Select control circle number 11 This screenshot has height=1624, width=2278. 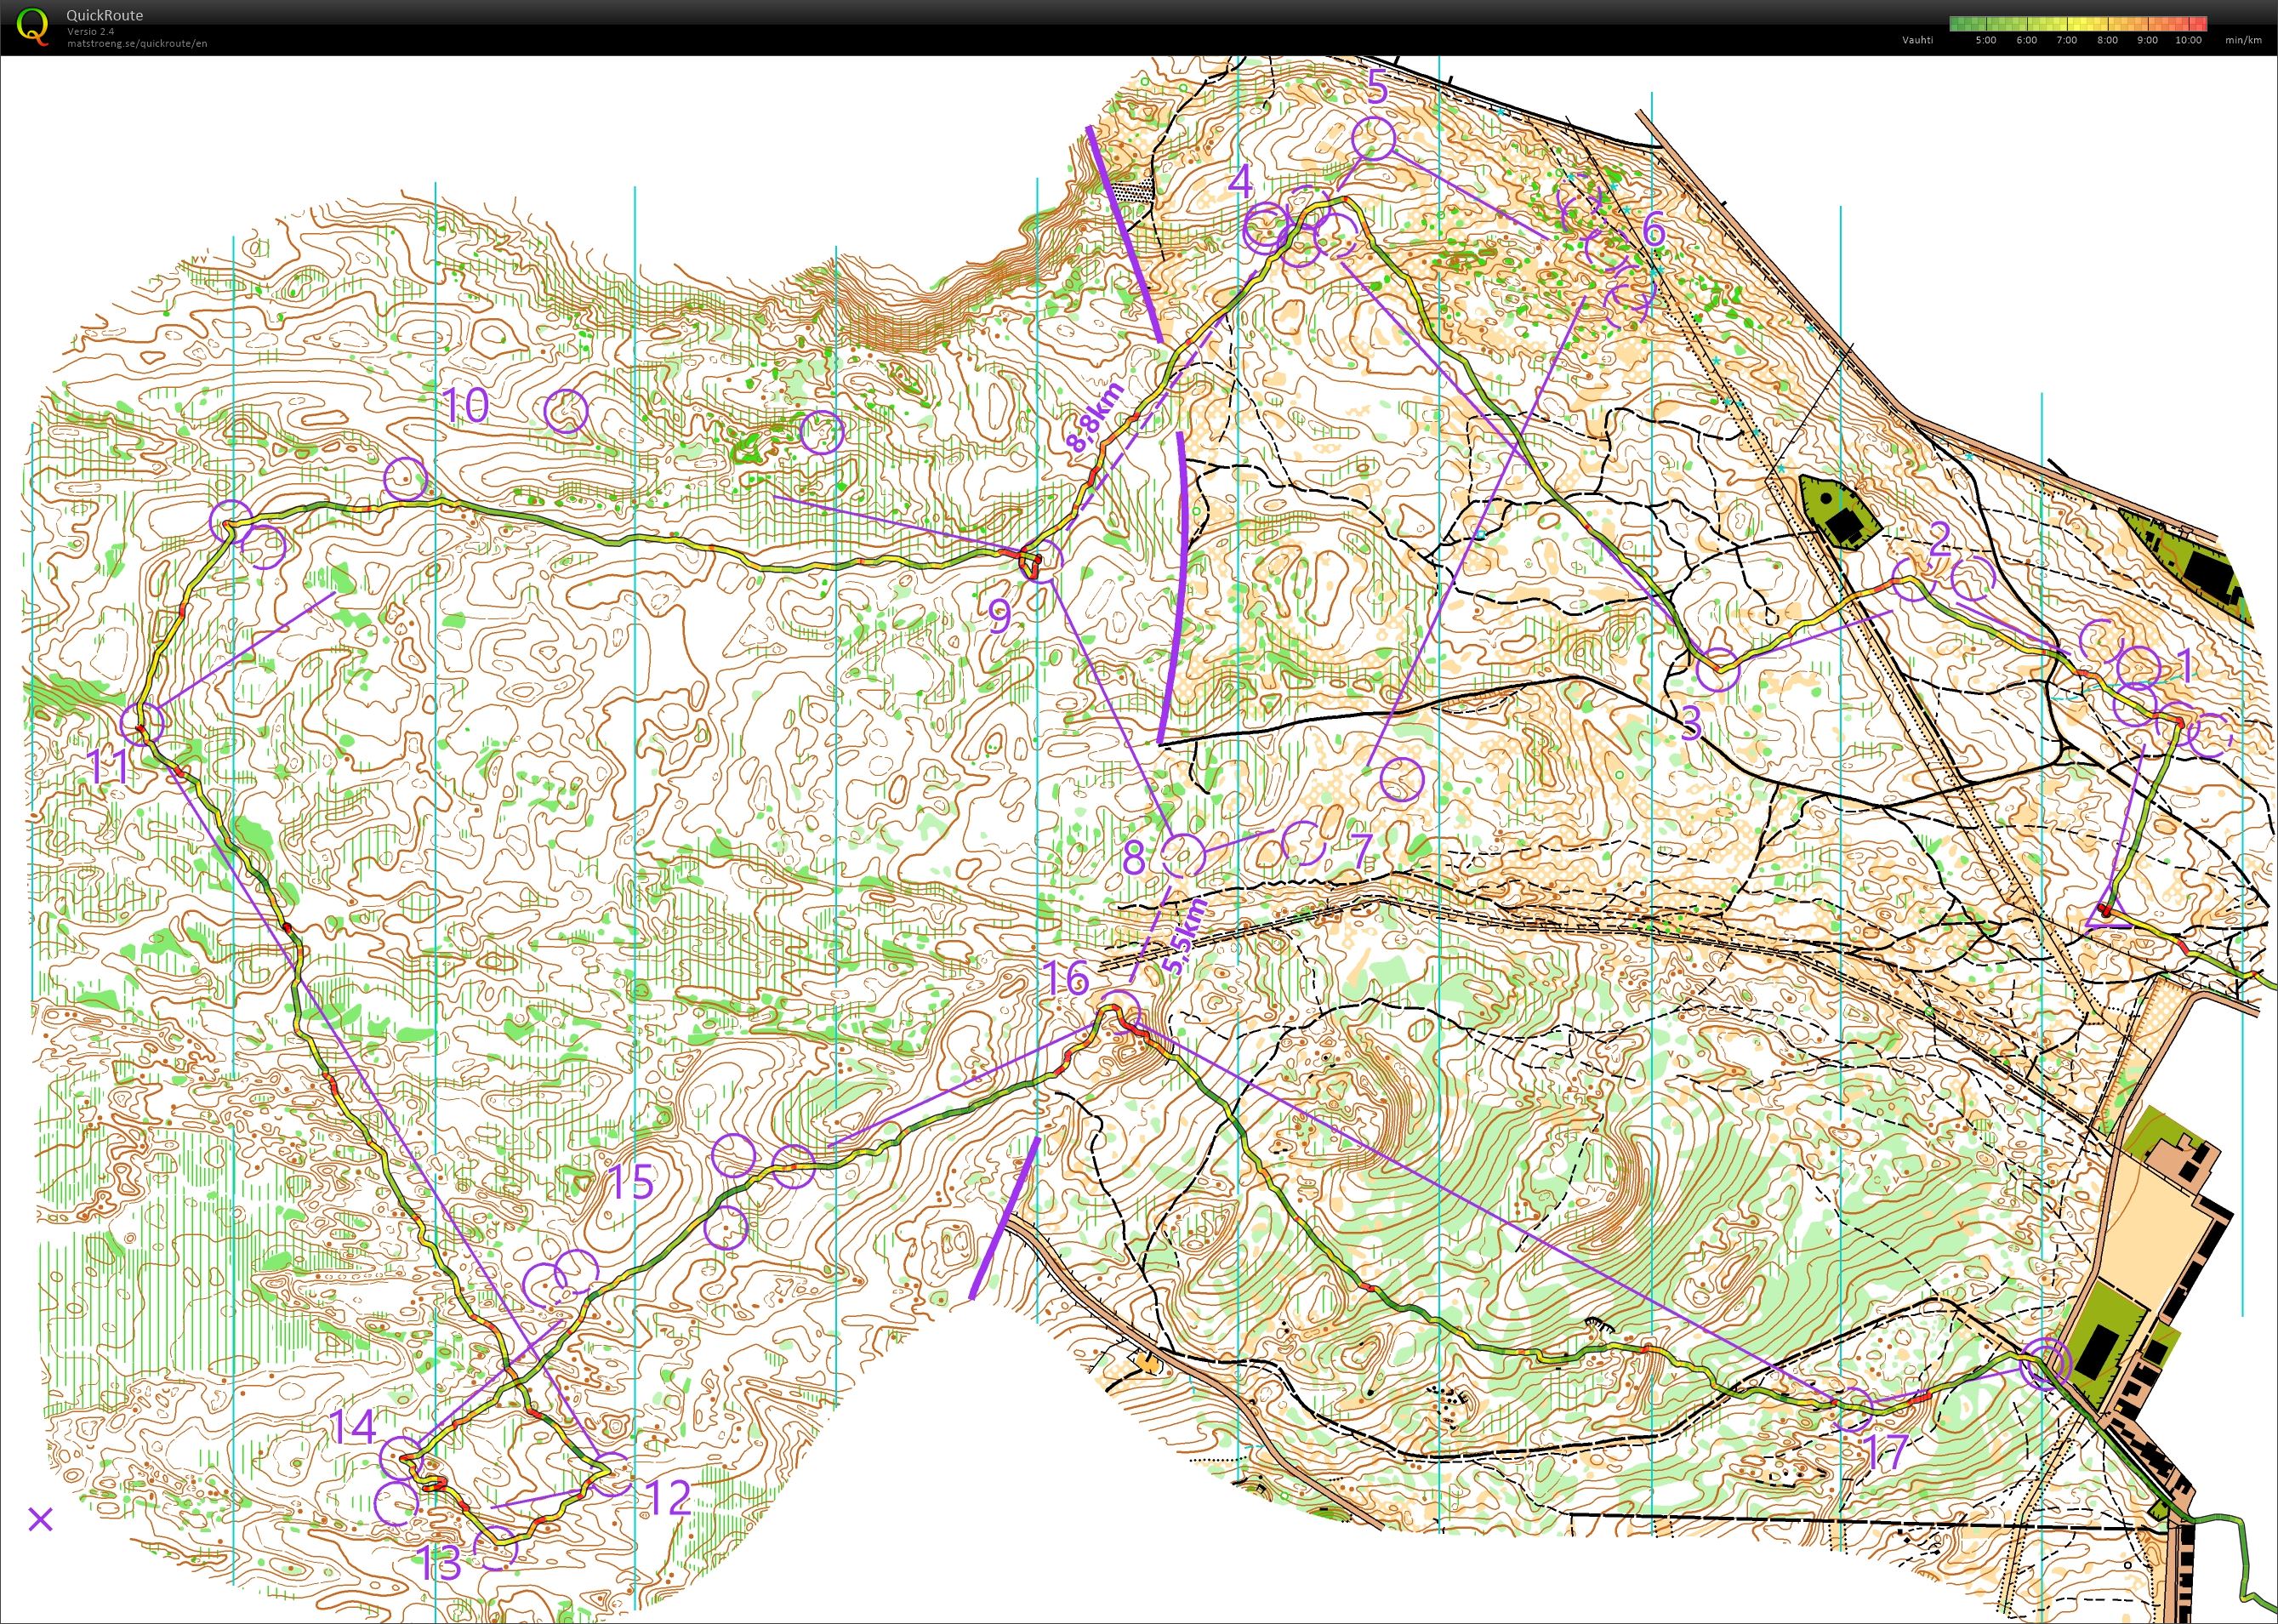(141, 722)
